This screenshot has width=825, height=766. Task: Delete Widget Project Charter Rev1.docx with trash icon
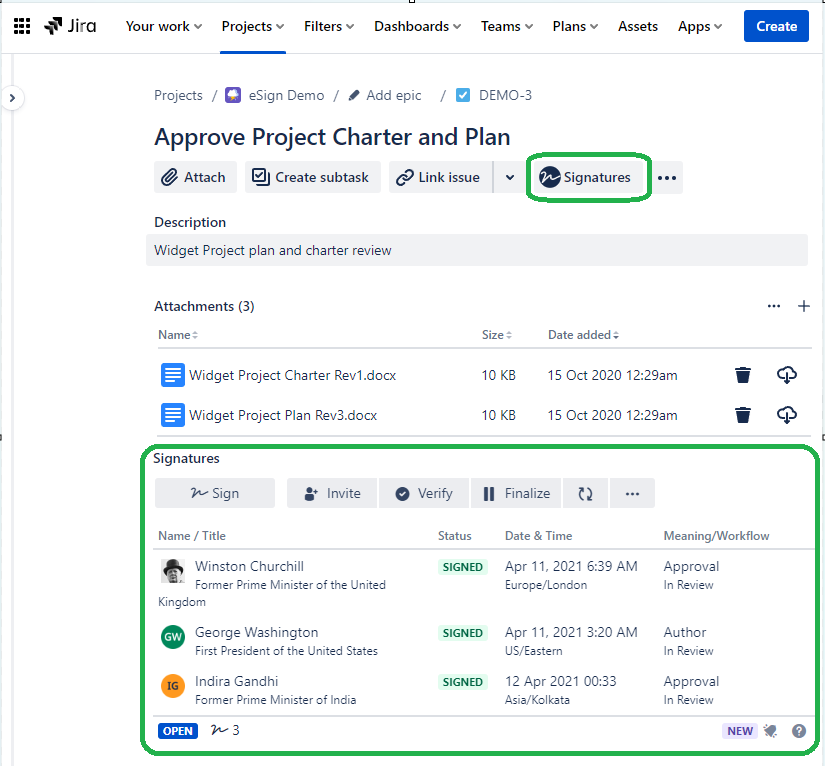pyautogui.click(x=742, y=375)
